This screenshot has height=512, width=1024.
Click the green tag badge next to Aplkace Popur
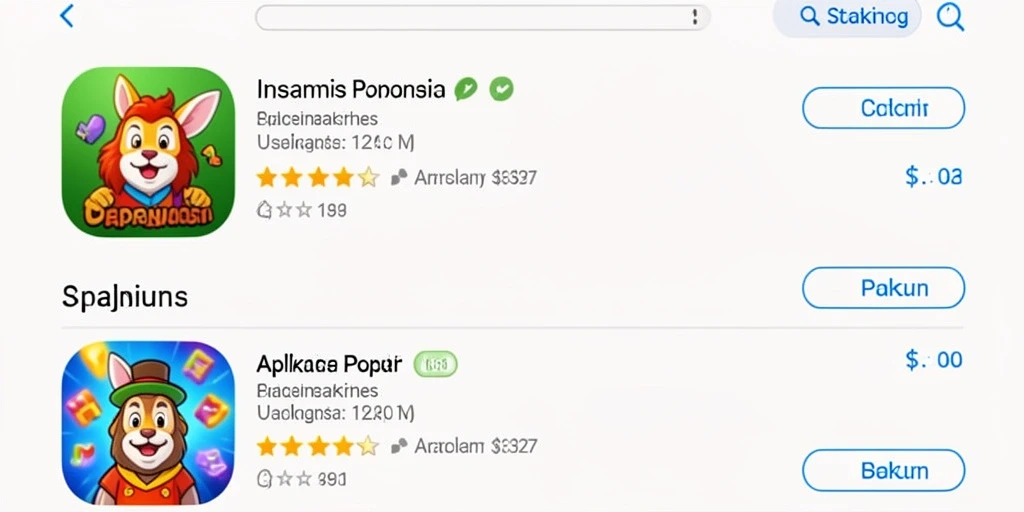point(436,364)
